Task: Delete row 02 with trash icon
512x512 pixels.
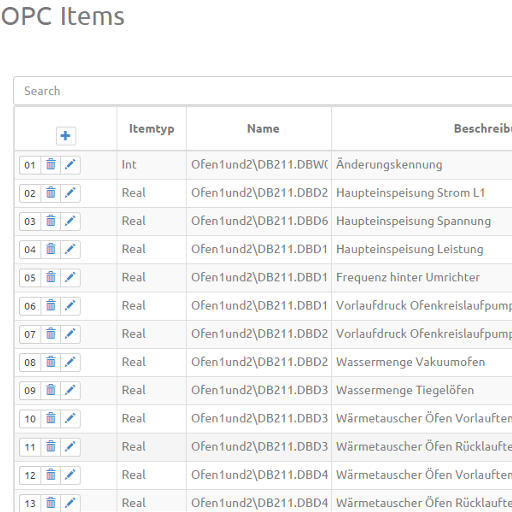Action: click(x=51, y=193)
